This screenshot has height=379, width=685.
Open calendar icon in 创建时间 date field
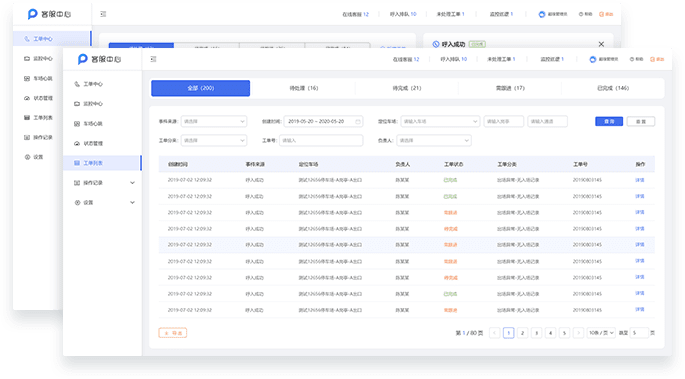pos(358,121)
